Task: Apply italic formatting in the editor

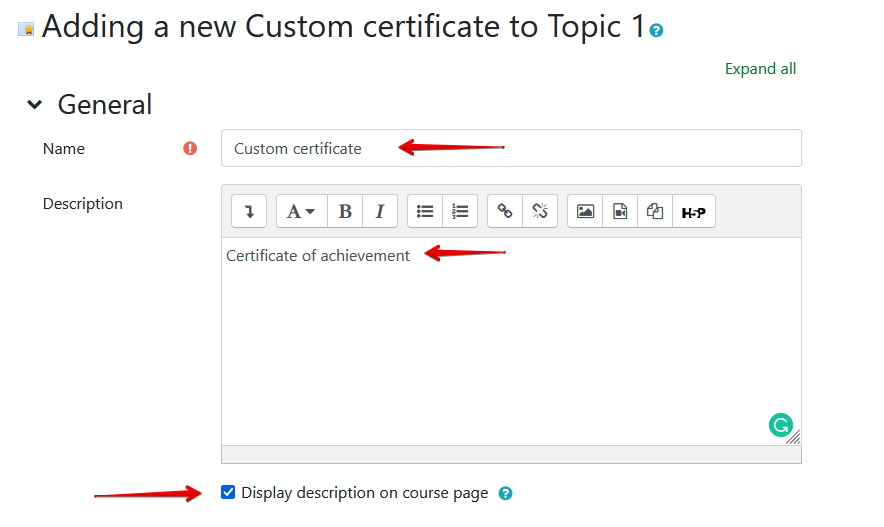Action: (380, 211)
